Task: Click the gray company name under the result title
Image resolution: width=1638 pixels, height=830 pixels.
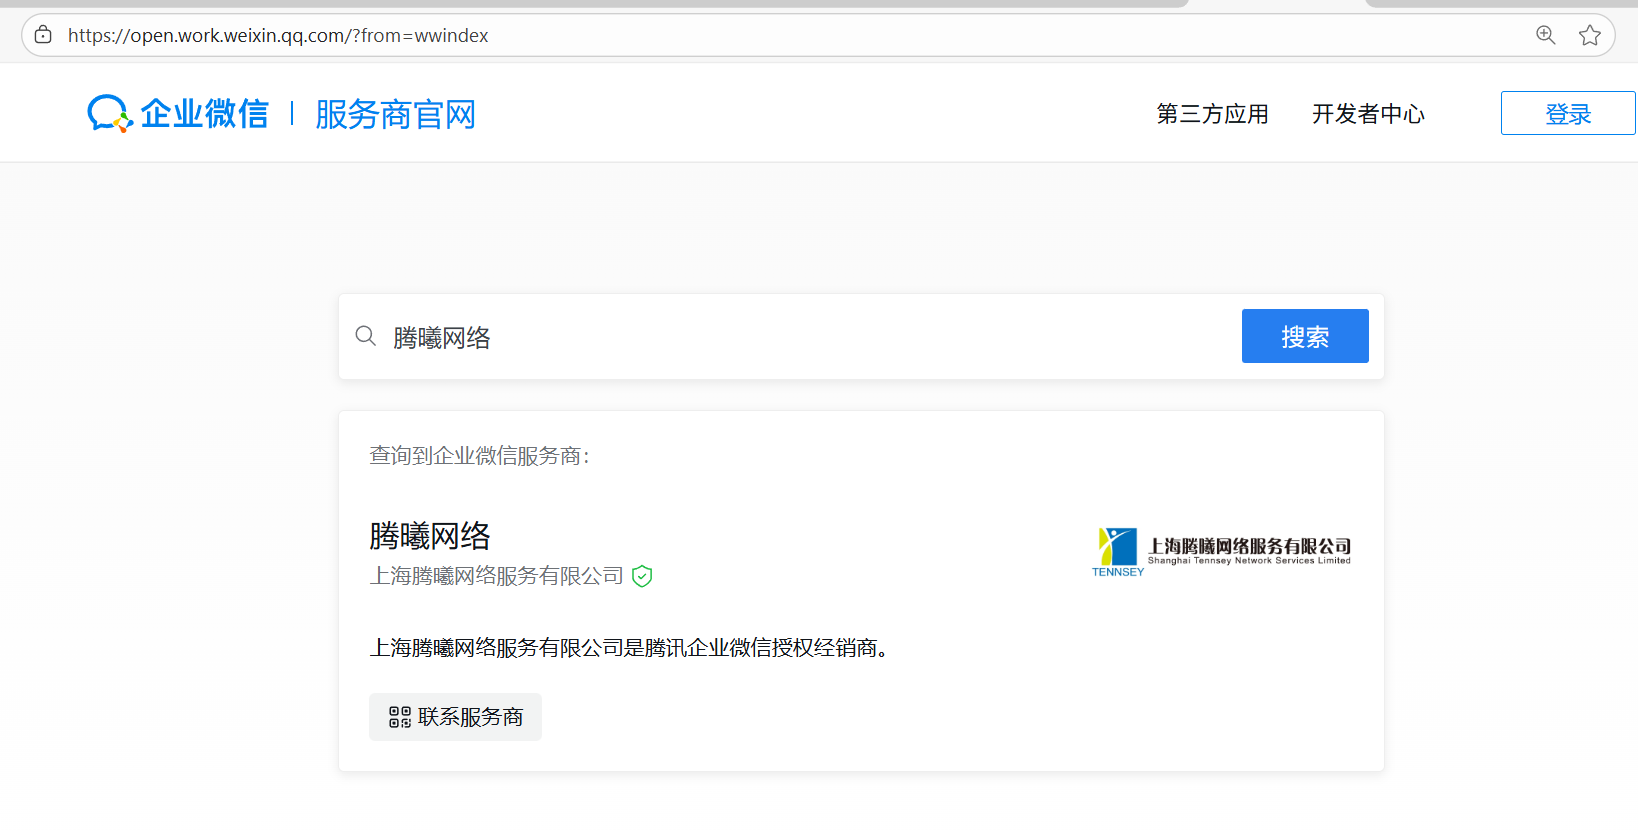Action: pos(496,576)
